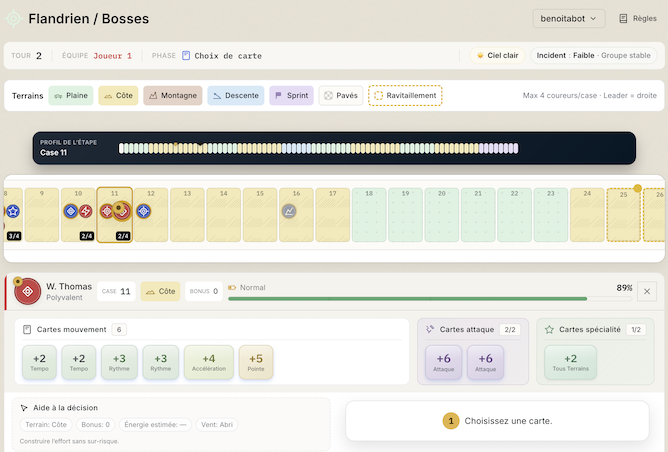Click the Sprint flag chip
Image resolution: width=668 pixels, height=452 pixels.
click(291, 96)
